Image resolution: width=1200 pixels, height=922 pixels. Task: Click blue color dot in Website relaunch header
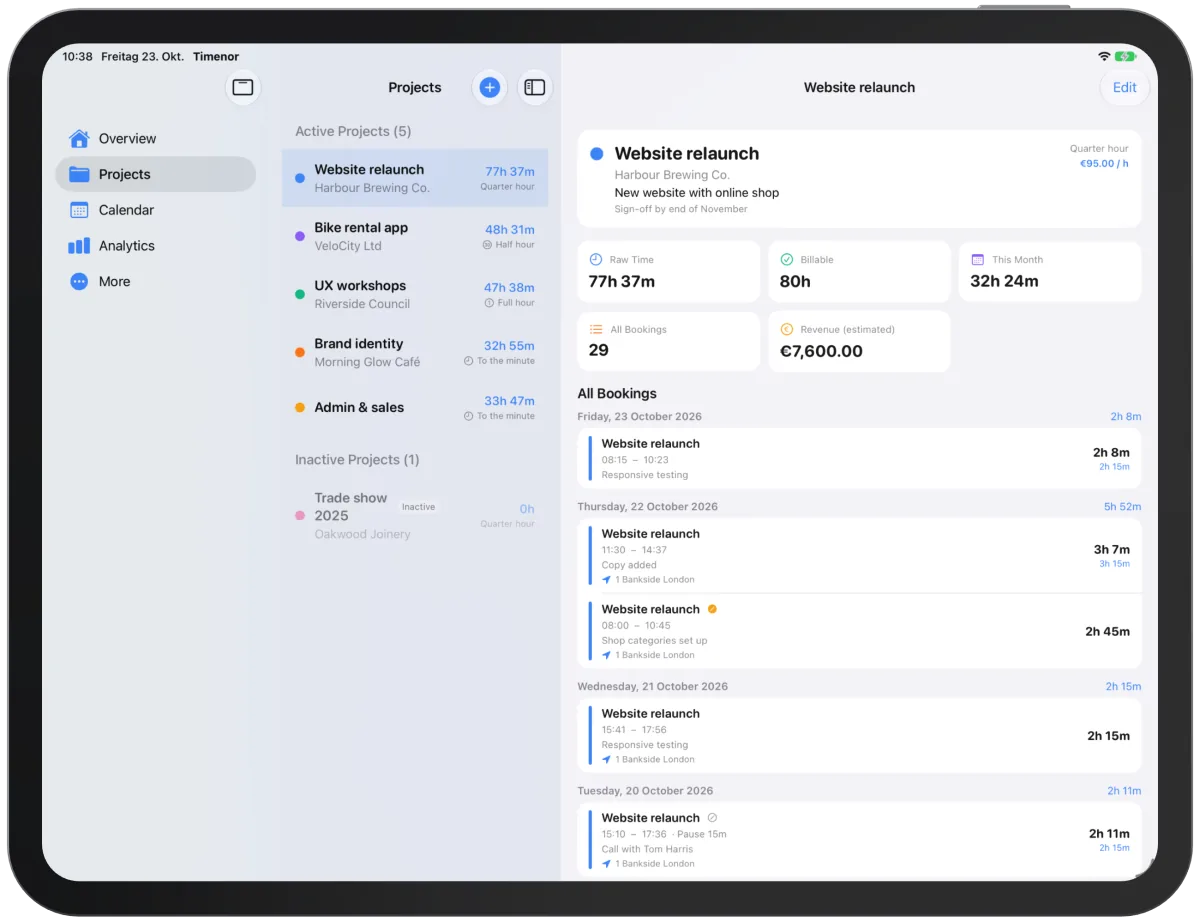(597, 154)
